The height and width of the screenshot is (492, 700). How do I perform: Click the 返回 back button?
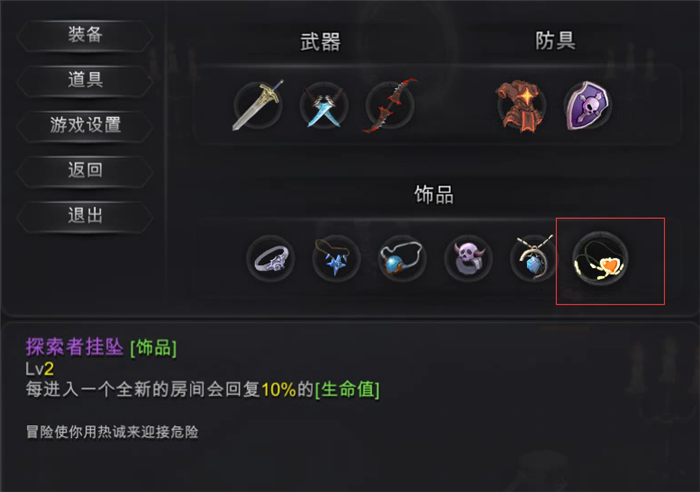tap(85, 171)
